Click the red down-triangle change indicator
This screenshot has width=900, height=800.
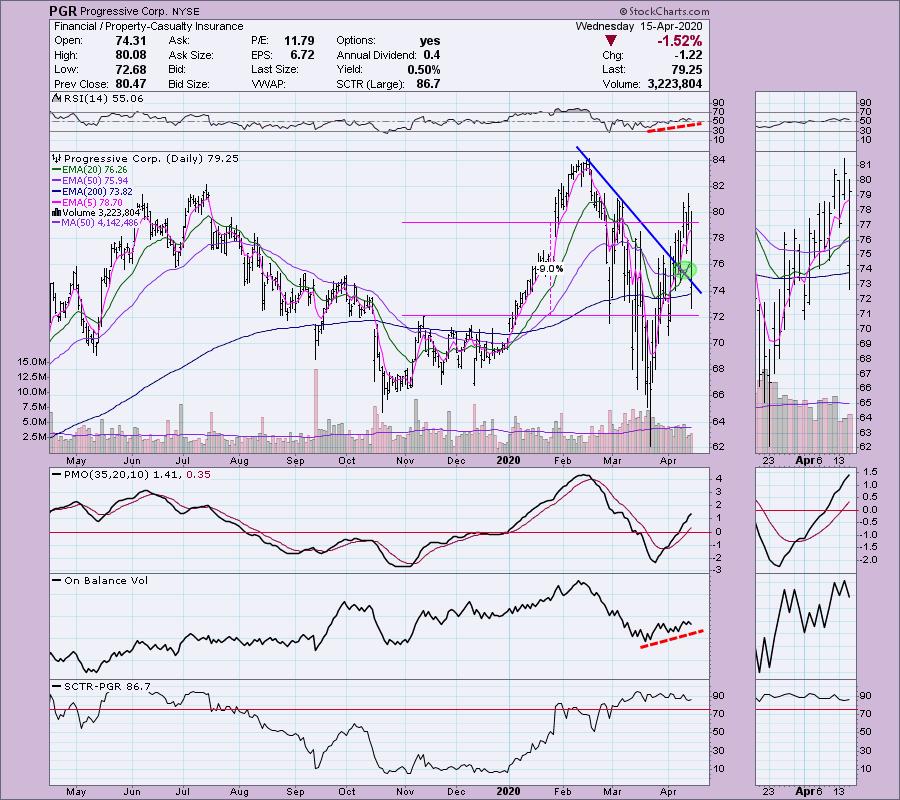pos(611,41)
